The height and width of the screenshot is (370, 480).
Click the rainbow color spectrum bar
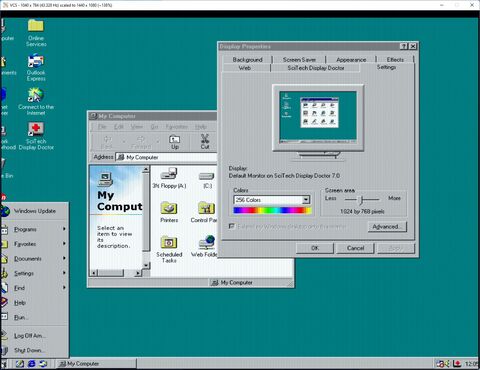(272, 210)
